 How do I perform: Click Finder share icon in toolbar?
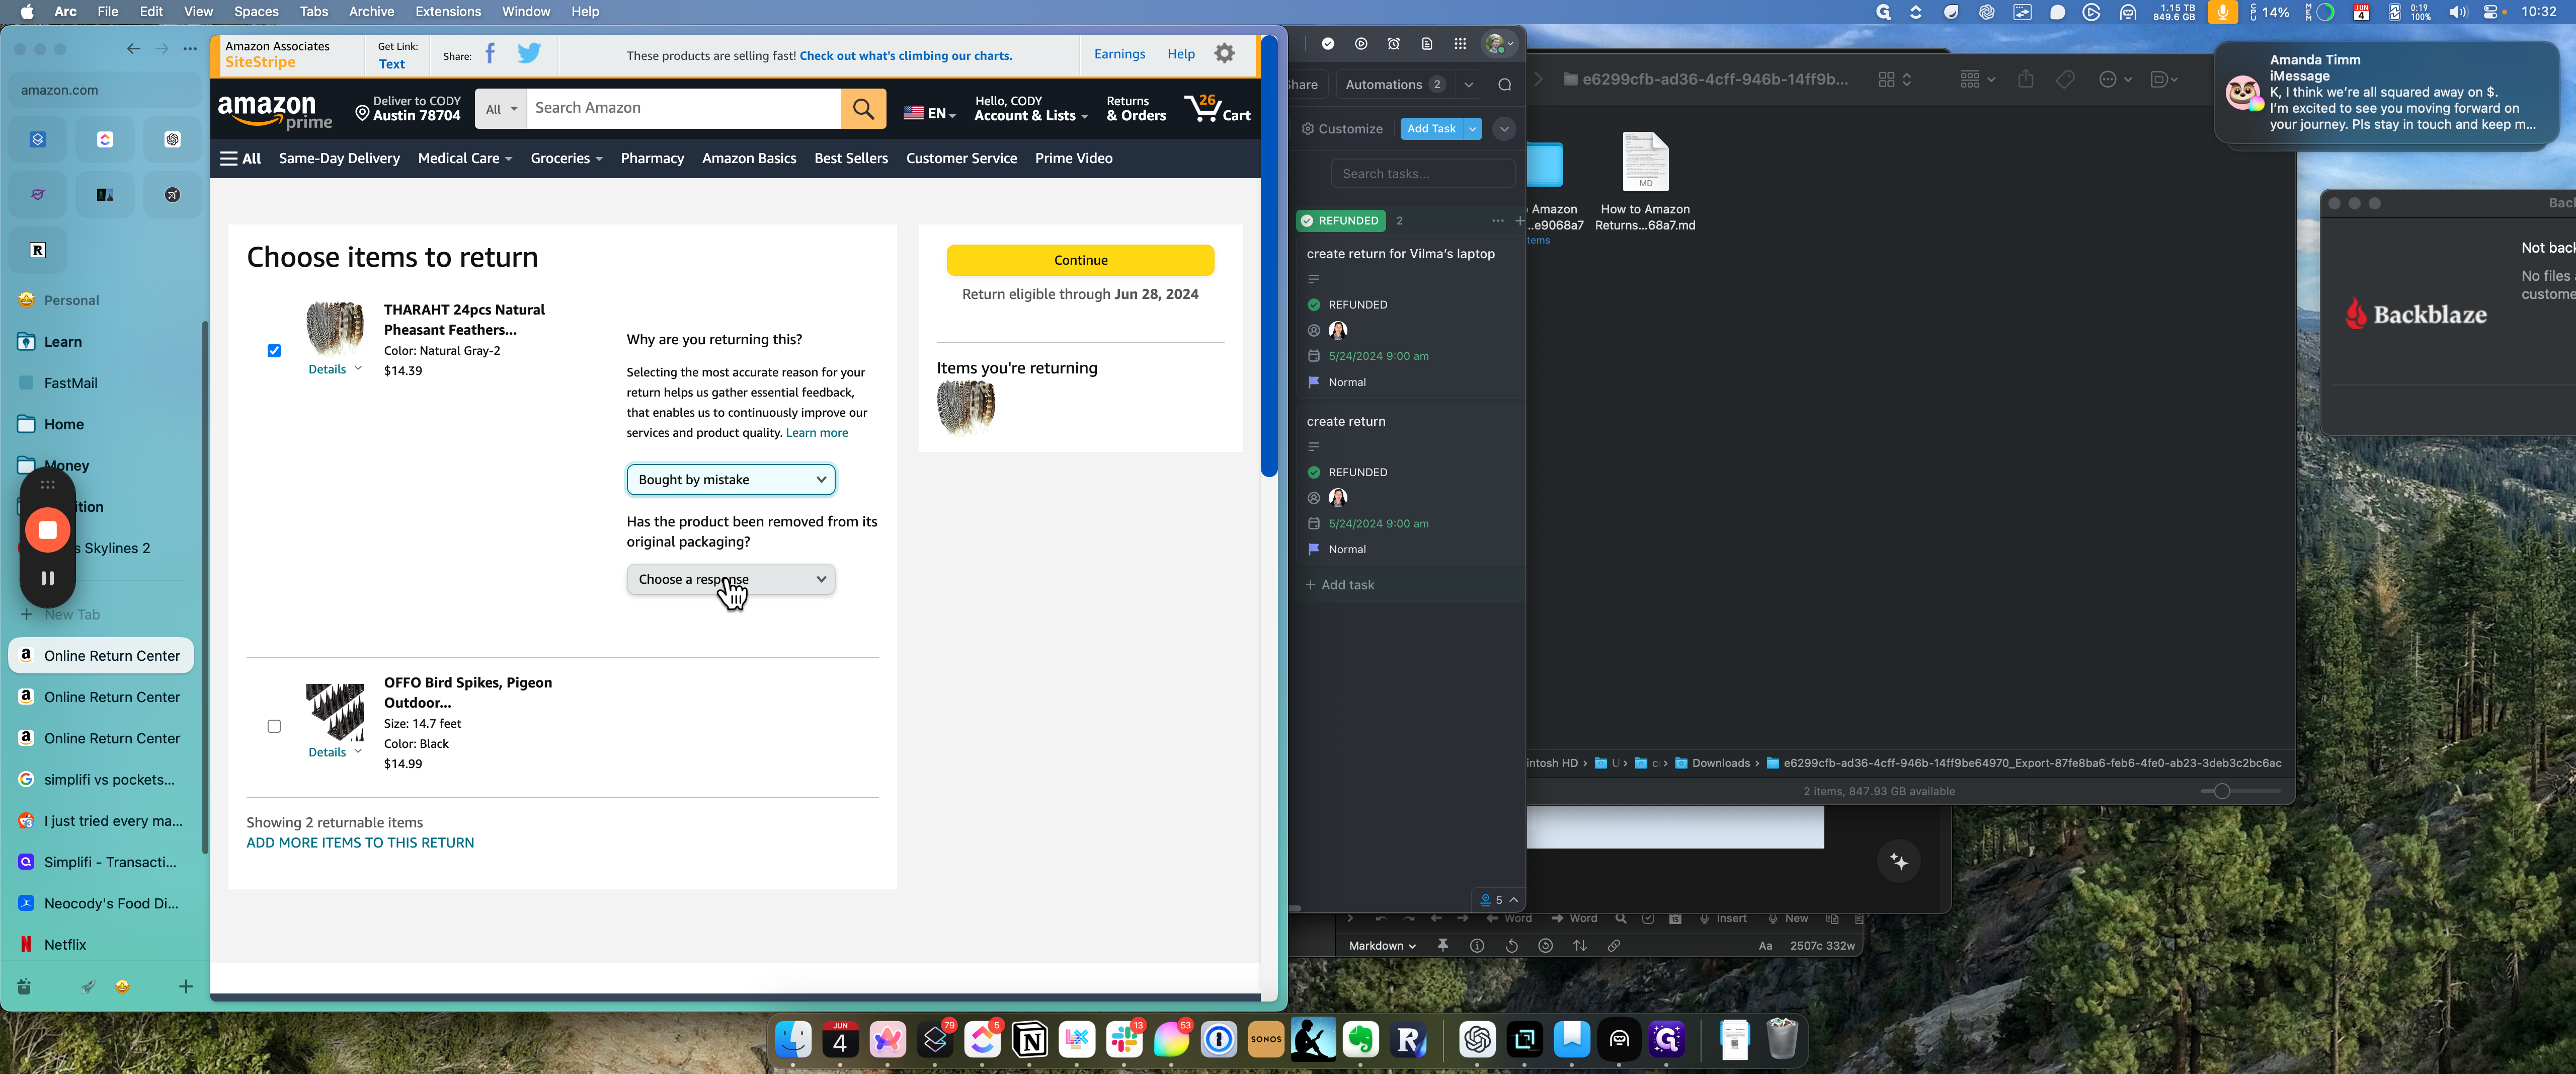2025,79
